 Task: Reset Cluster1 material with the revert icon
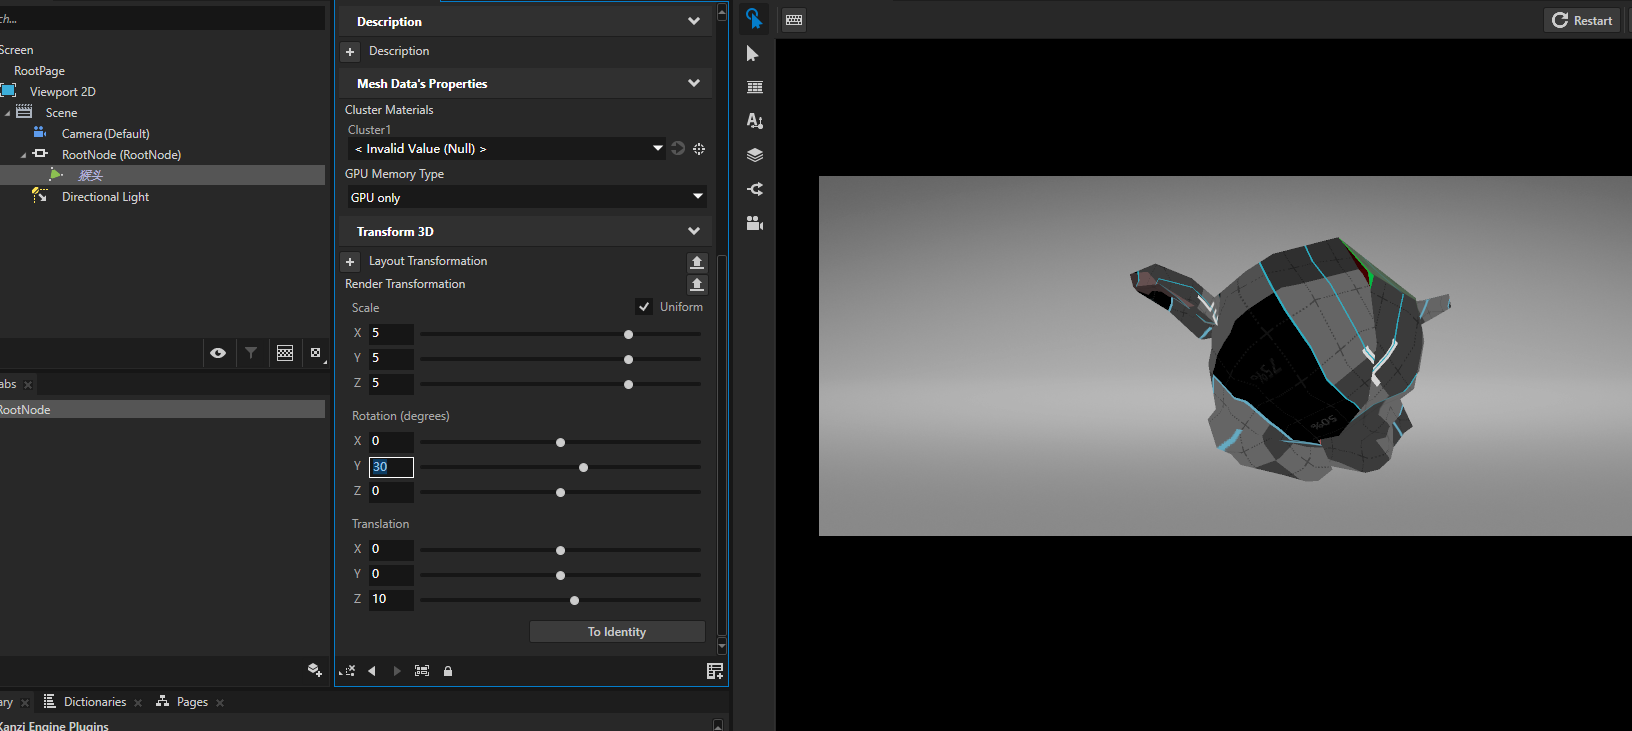(678, 149)
